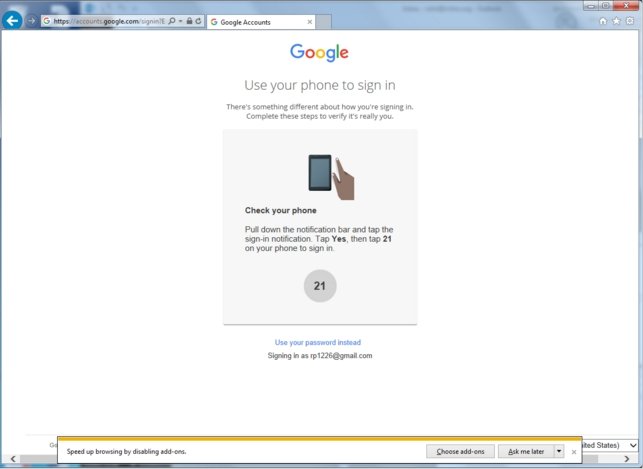Click Use your password instead link
Viewport: 643px width, 469px height.
pyautogui.click(x=318, y=342)
